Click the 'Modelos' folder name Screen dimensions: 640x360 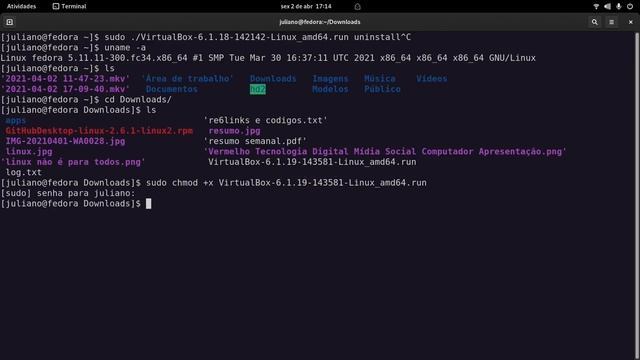pyautogui.click(x=330, y=89)
